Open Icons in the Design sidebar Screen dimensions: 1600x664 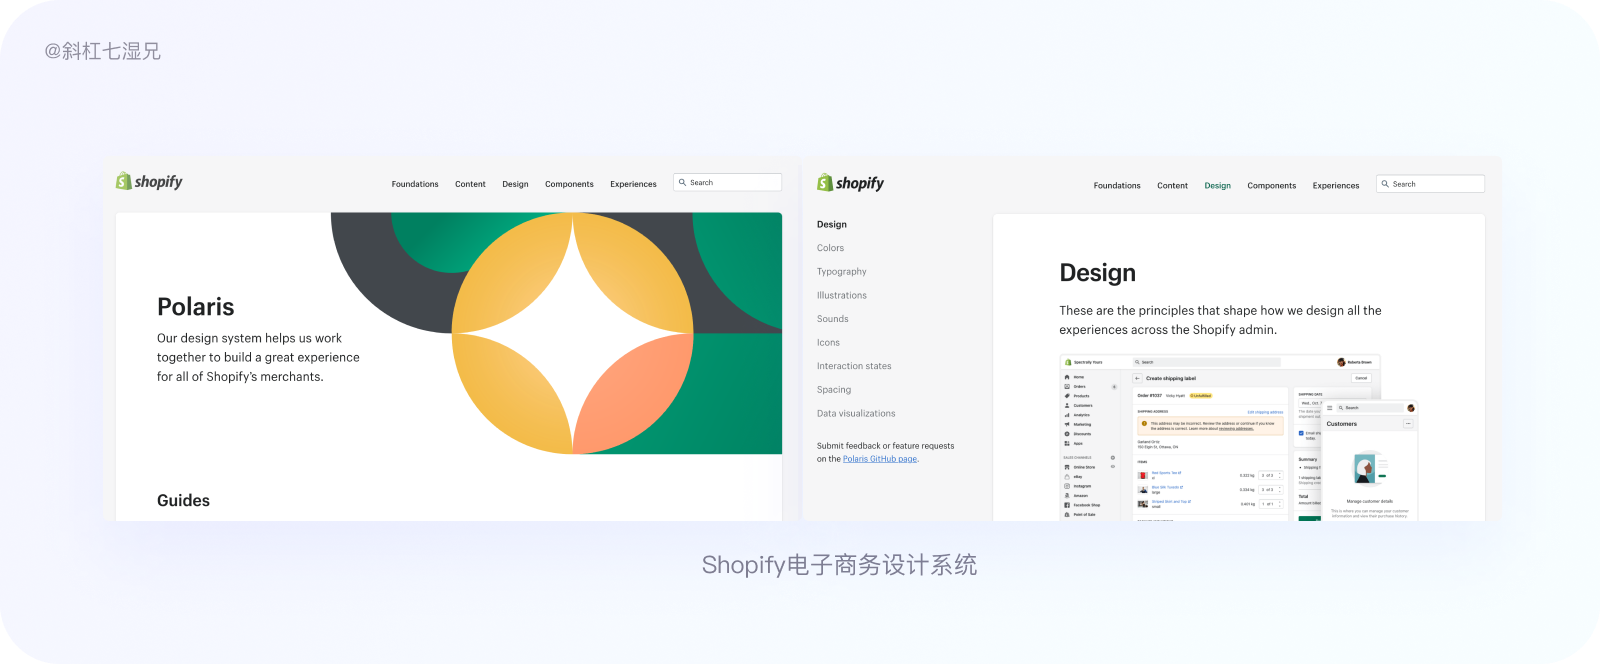(828, 343)
